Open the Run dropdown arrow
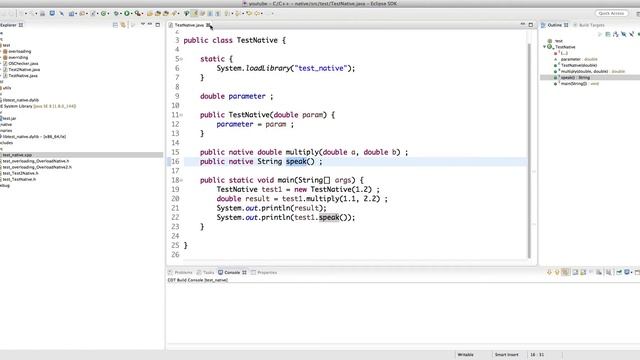Viewport: 640px width, 360px height. tap(131, 13)
